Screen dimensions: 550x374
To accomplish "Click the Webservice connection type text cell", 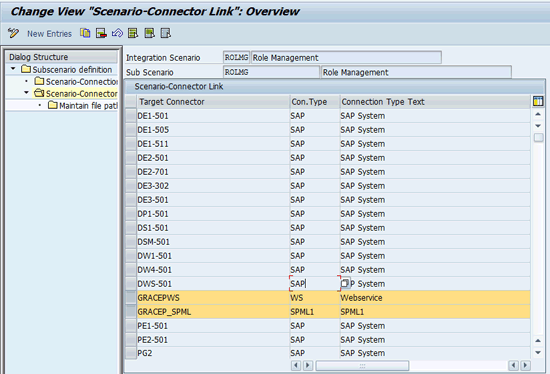I will [x=435, y=298].
